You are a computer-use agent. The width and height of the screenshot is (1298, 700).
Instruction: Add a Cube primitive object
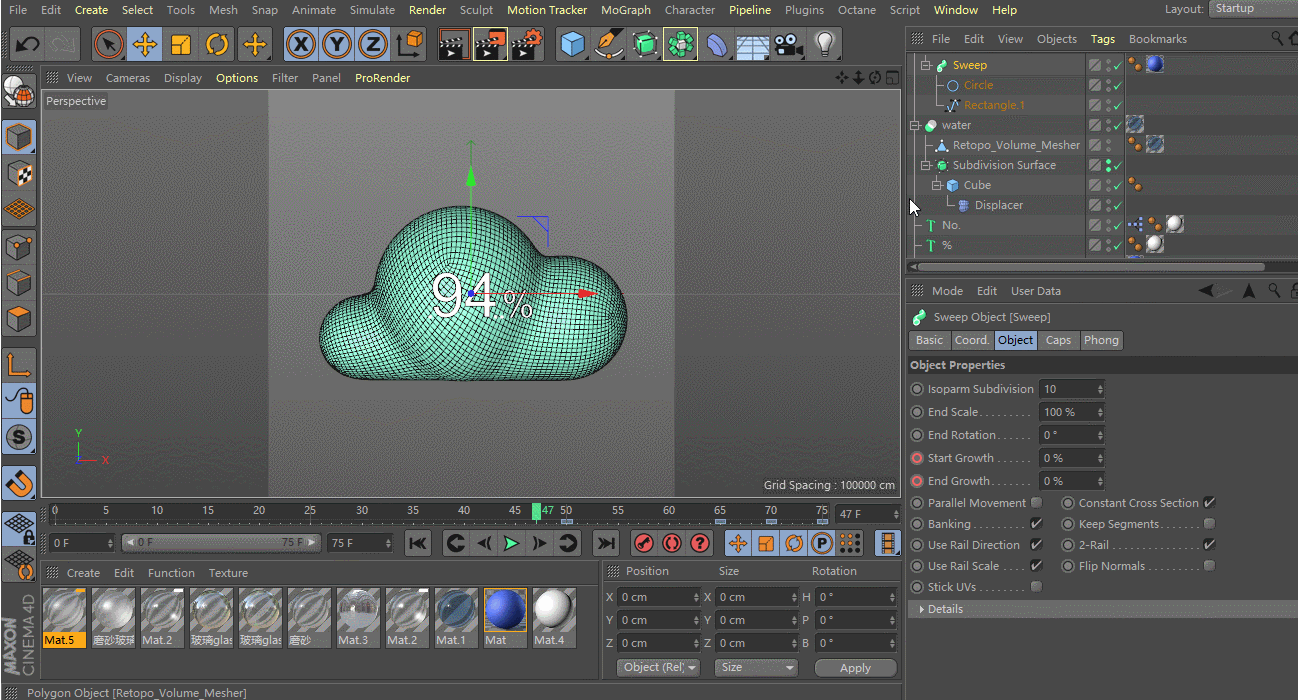coord(572,44)
